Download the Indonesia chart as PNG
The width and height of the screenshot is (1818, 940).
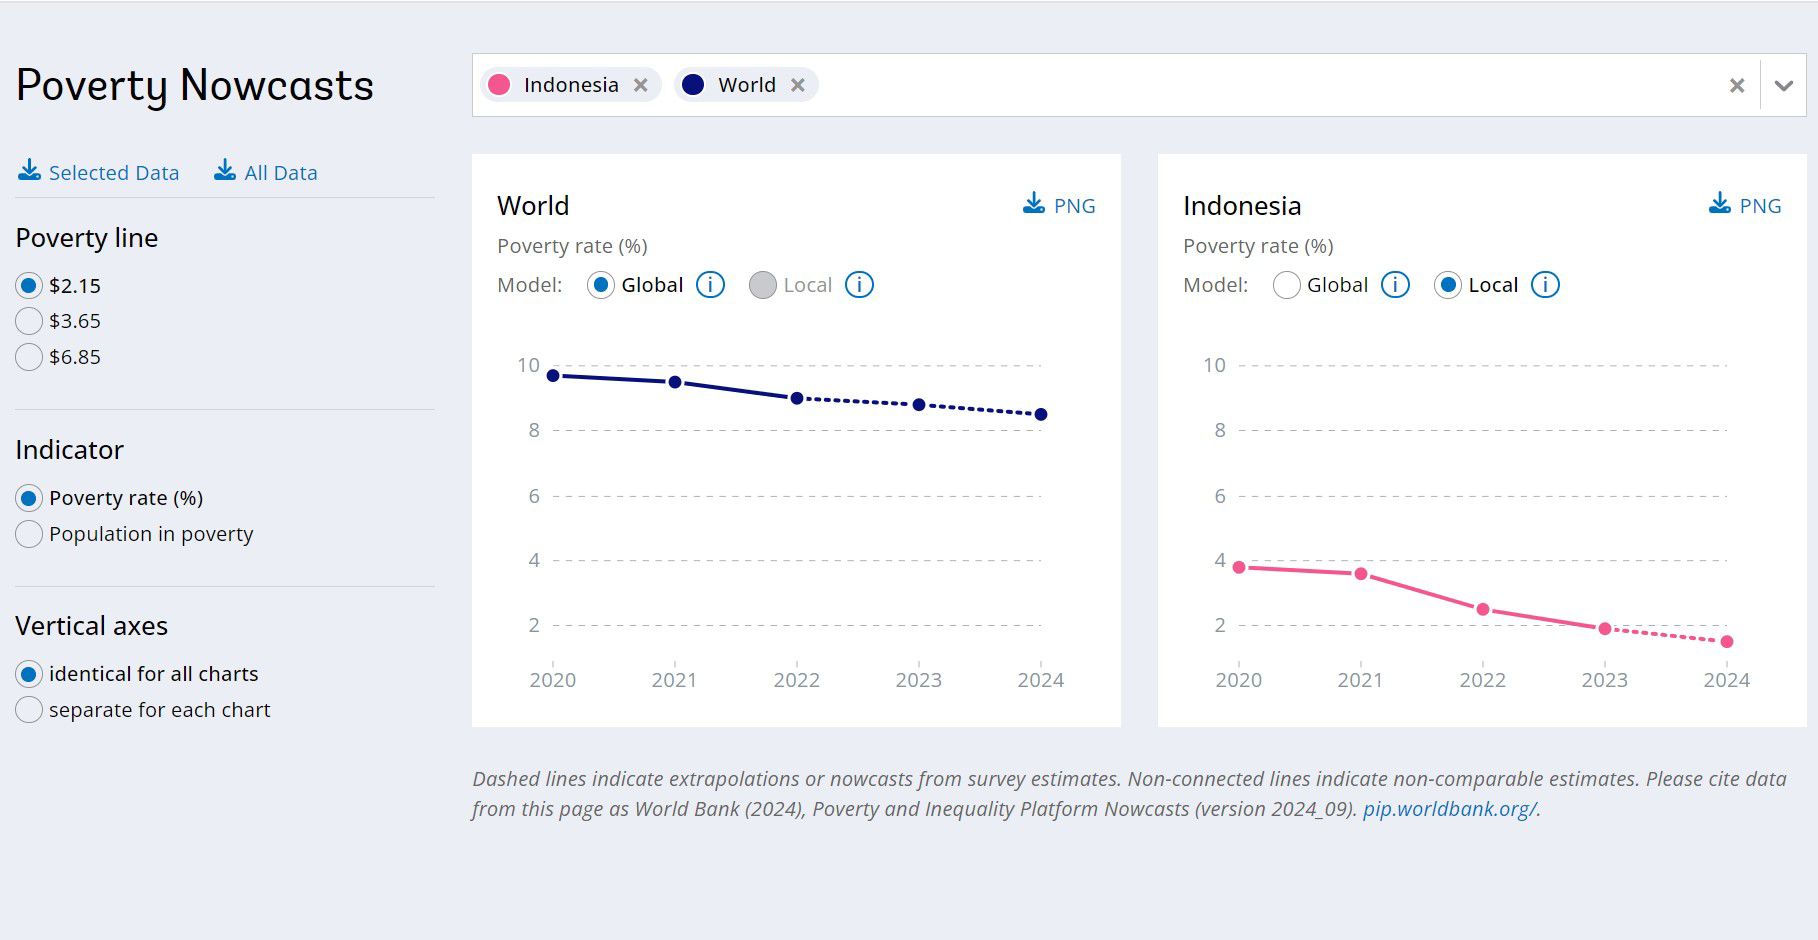point(1744,205)
